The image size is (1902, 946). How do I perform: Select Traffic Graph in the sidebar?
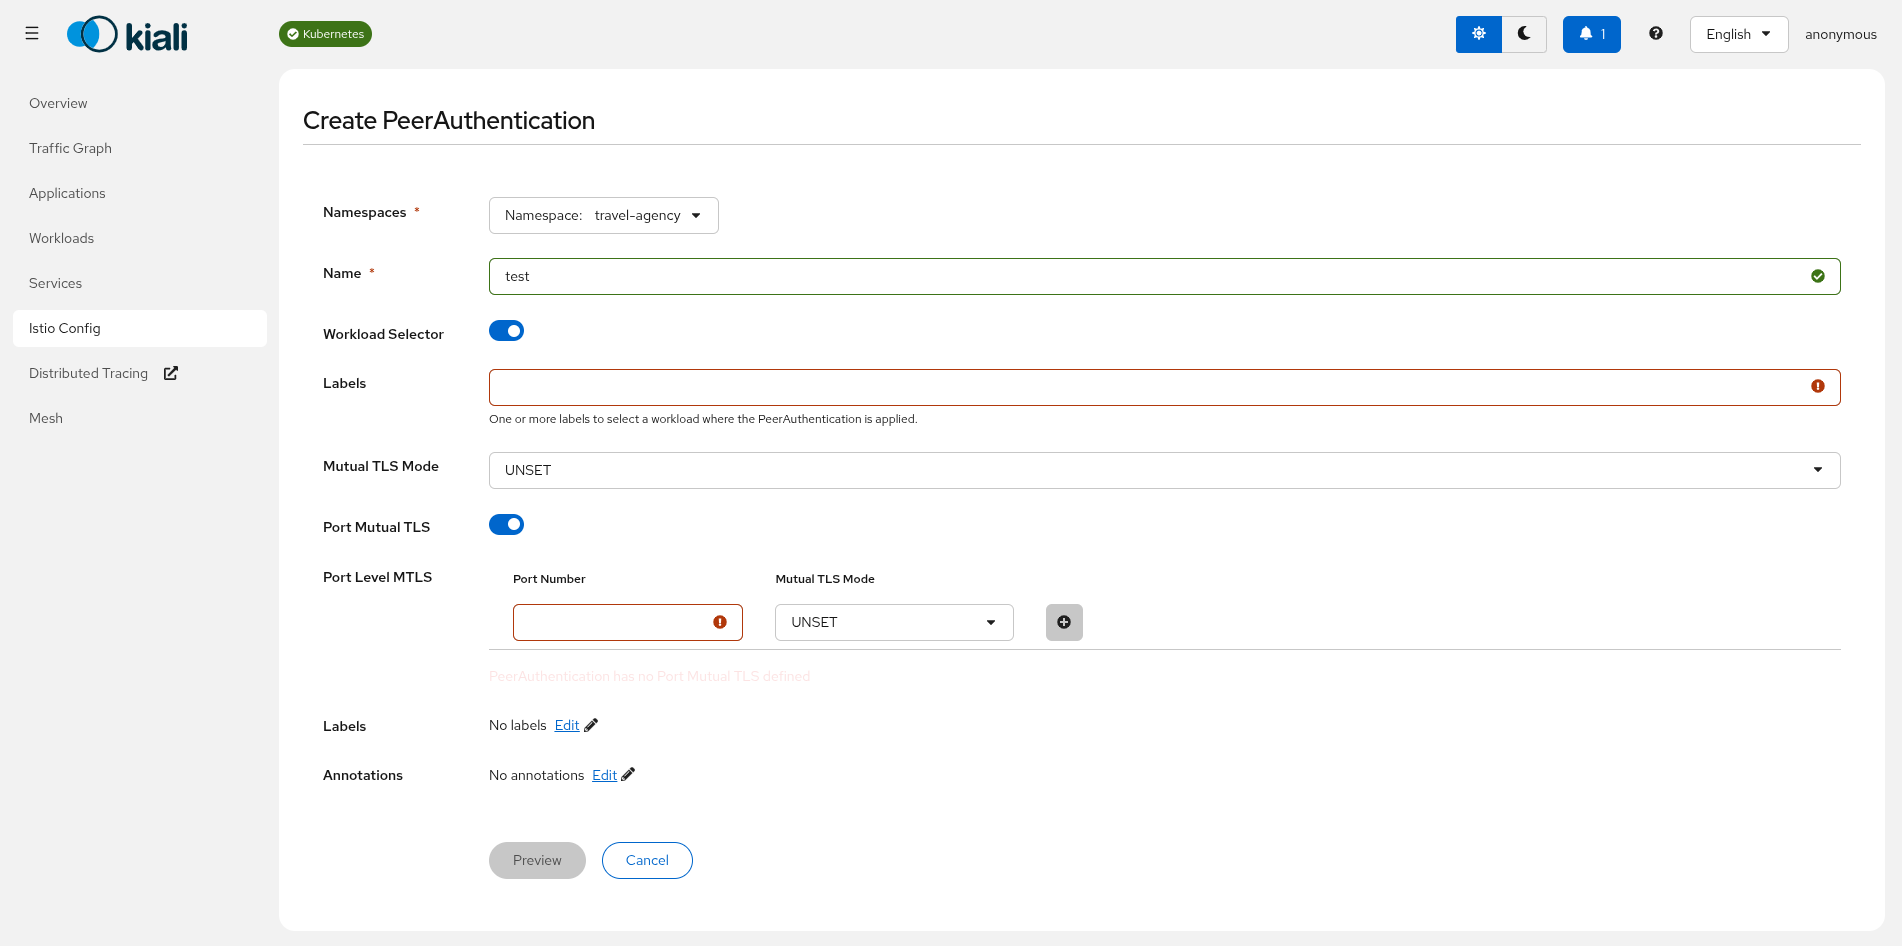pos(70,148)
